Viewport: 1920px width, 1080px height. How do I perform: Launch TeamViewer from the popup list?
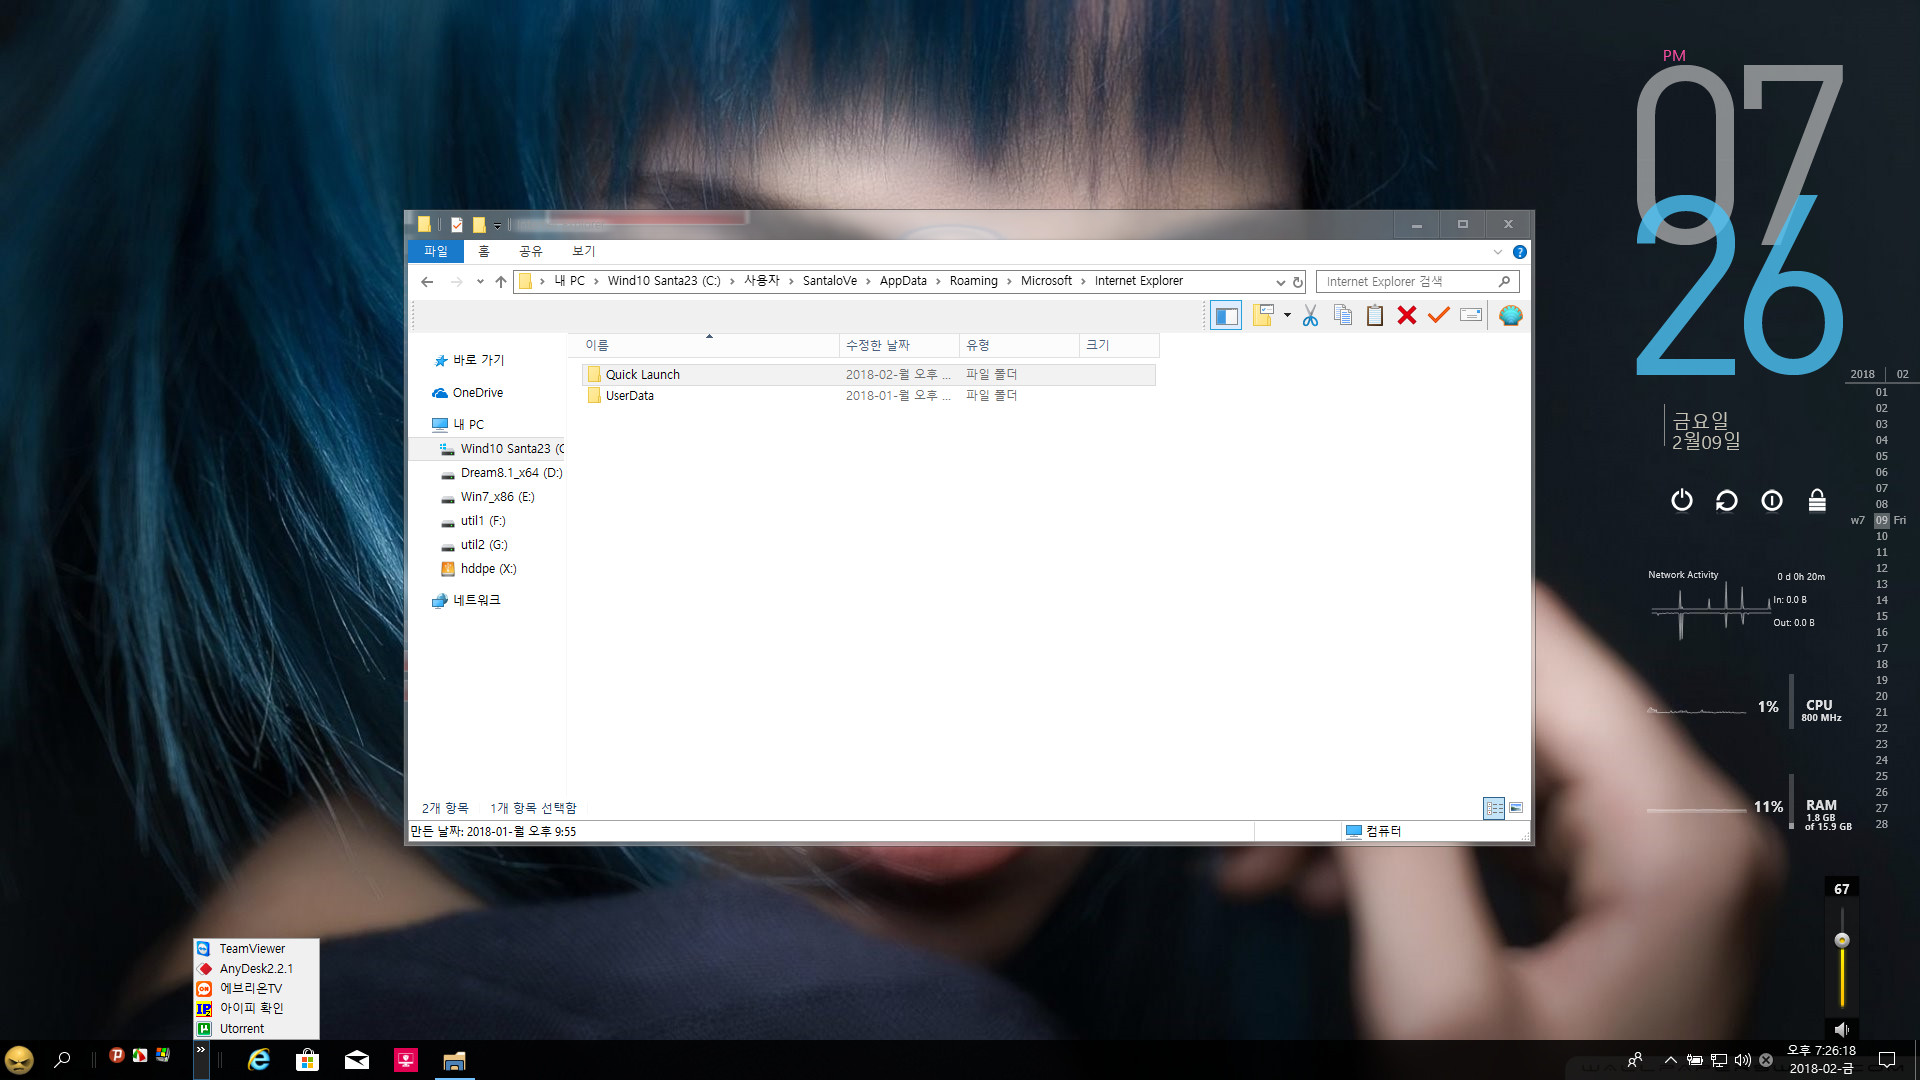(256, 949)
